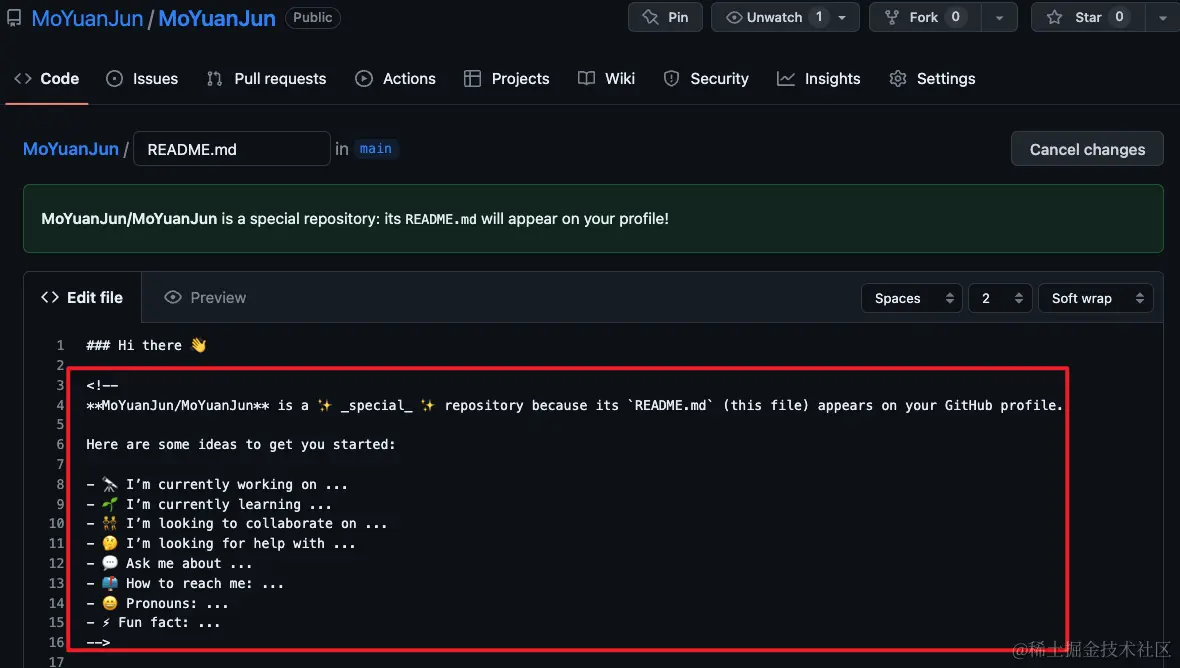Open the Unwatch notifications dropdown arrow
Screen dimensions: 1180x668
click(x=842, y=17)
